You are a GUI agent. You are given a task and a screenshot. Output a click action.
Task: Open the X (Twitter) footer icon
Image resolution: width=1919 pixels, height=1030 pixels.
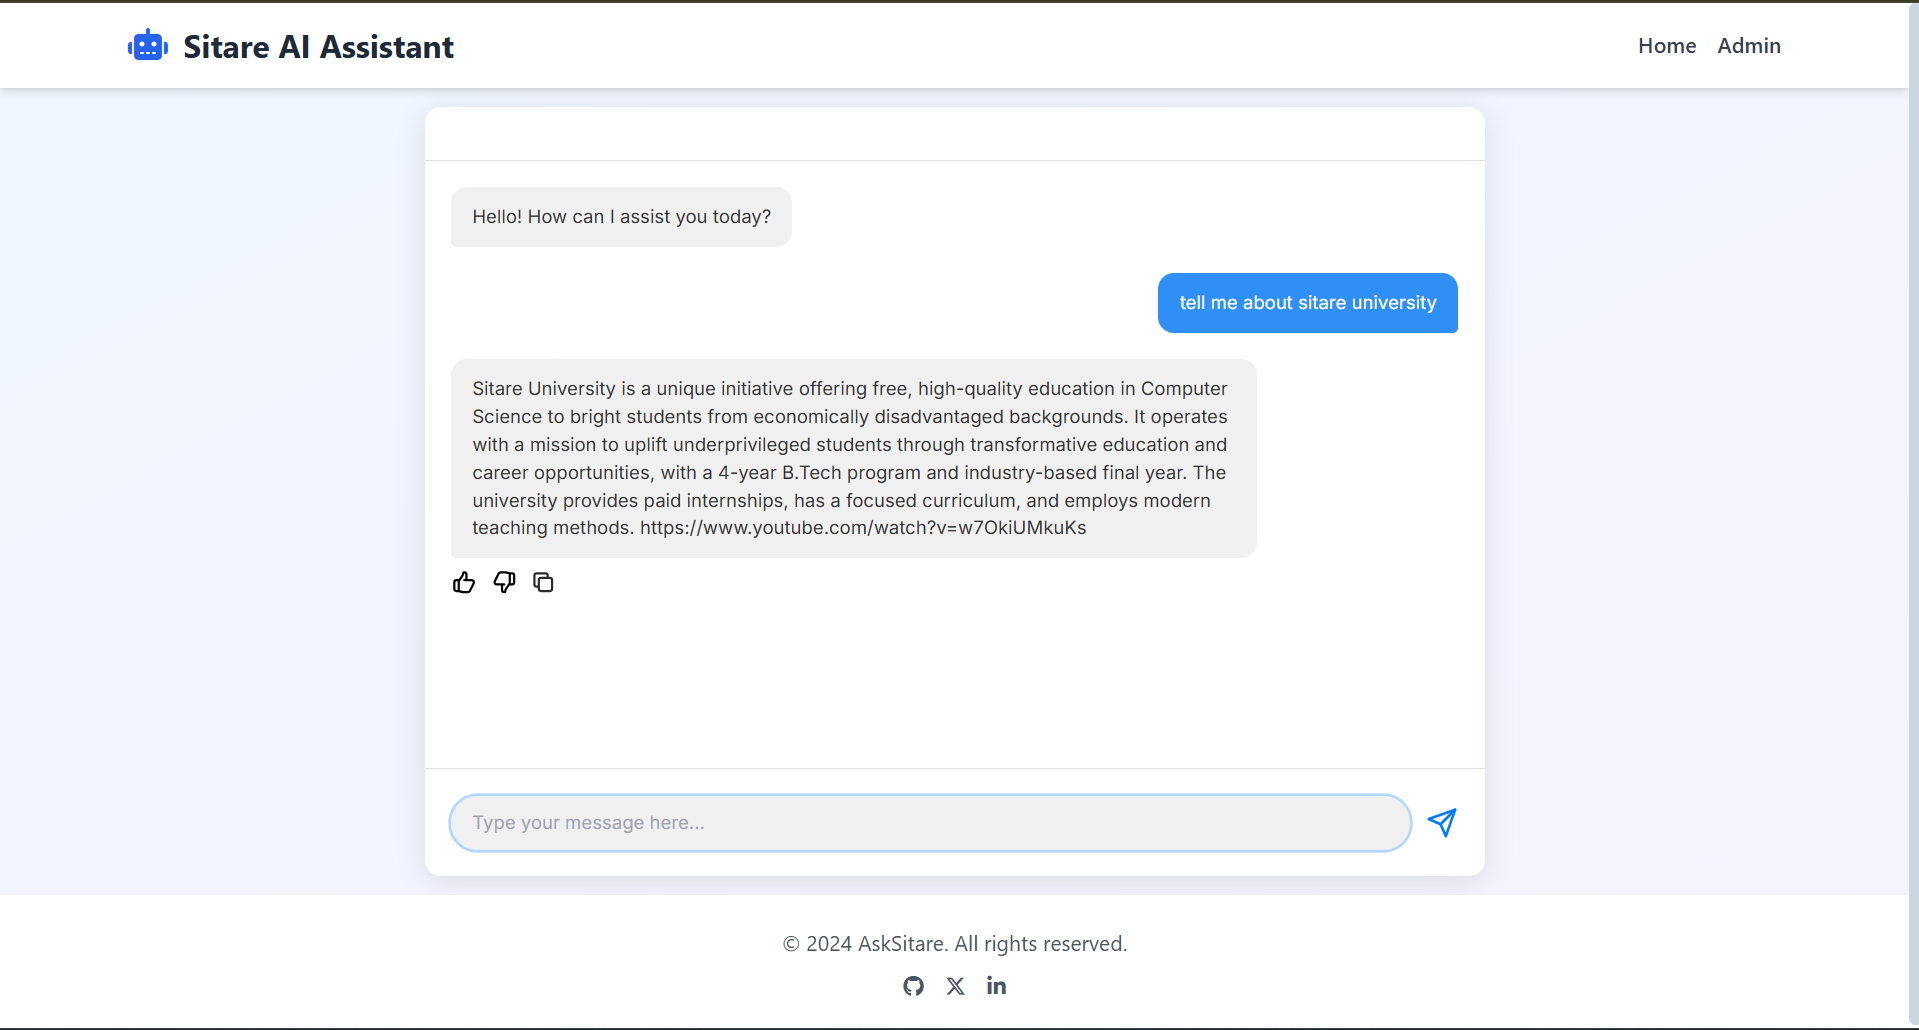(956, 986)
